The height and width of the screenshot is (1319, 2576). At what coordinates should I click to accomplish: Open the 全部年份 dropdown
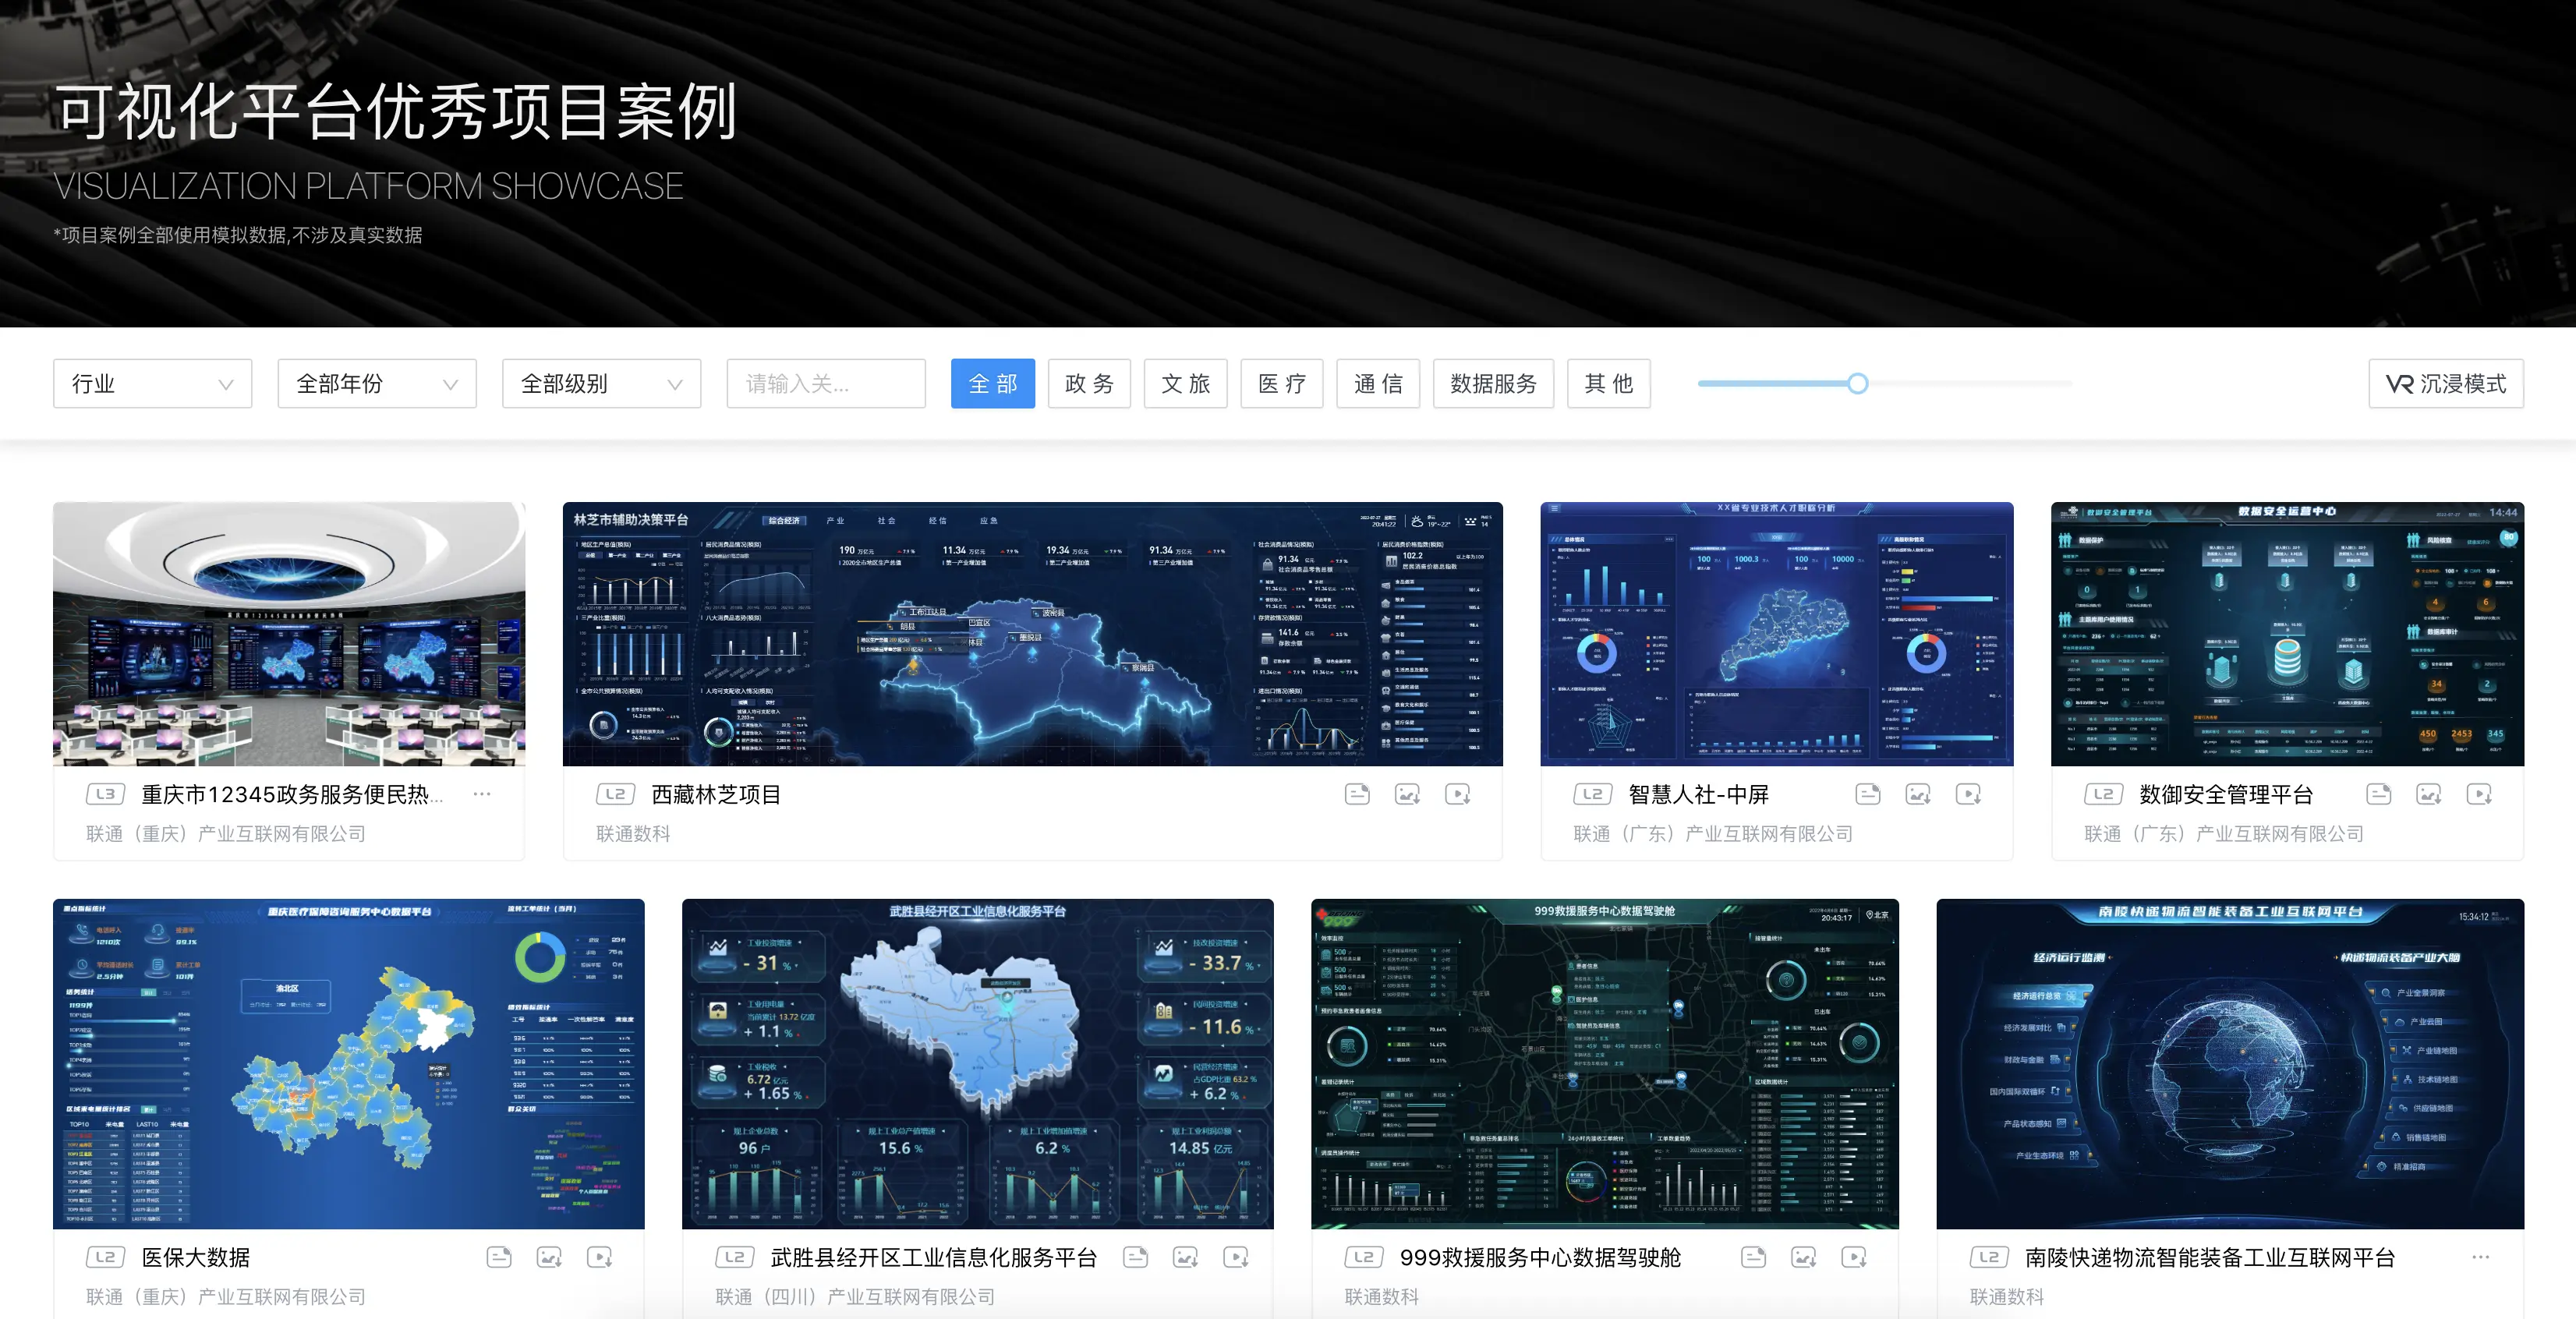pyautogui.click(x=377, y=384)
